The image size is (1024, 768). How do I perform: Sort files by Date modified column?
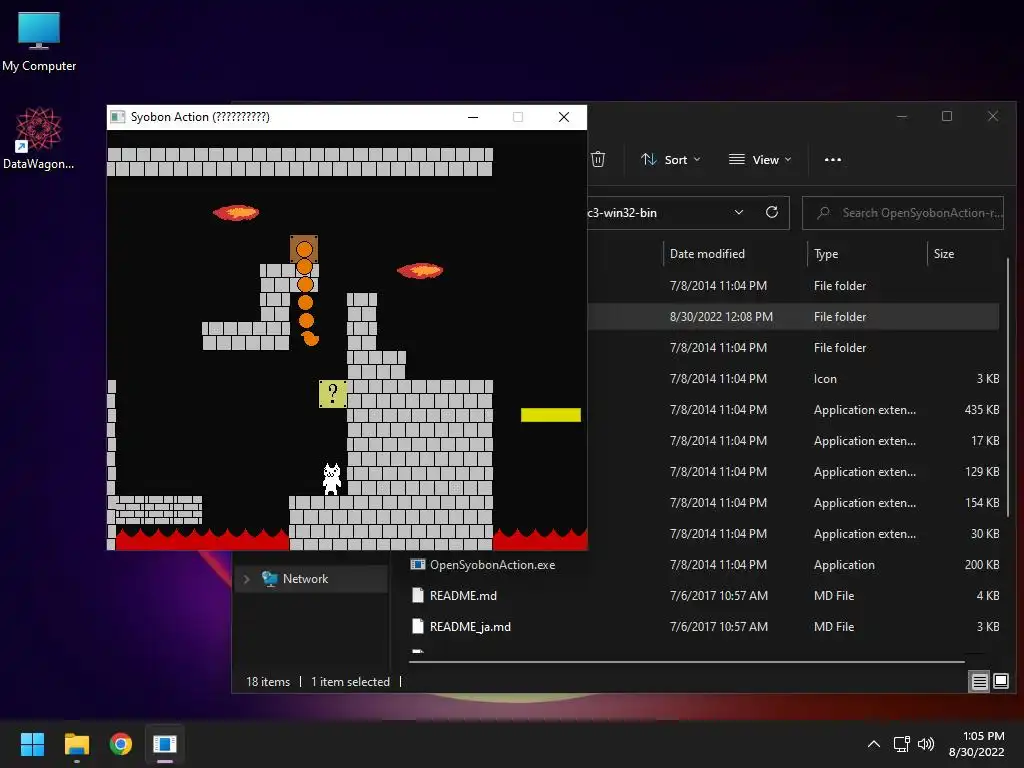[707, 254]
